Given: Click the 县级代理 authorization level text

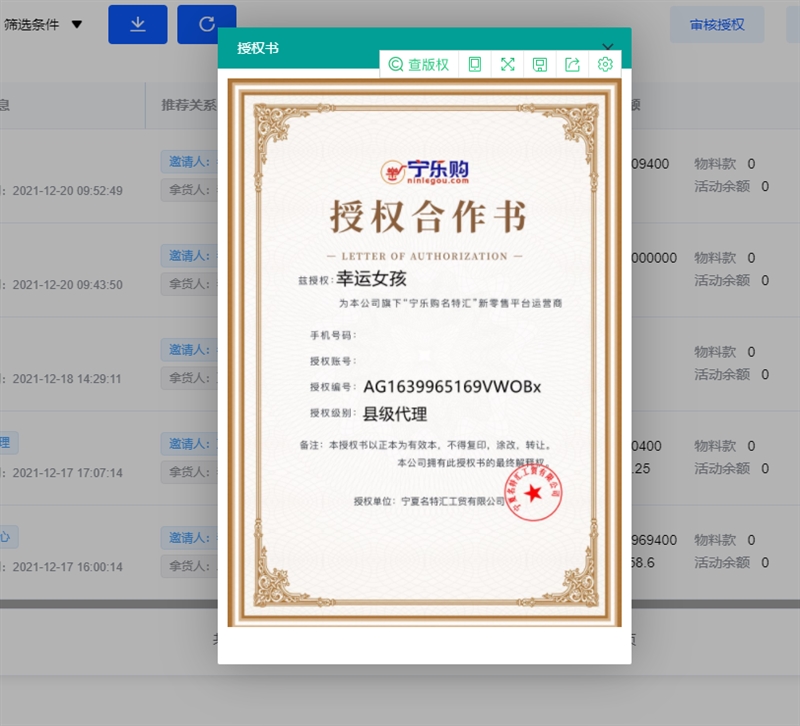Looking at the screenshot, I should [x=395, y=414].
